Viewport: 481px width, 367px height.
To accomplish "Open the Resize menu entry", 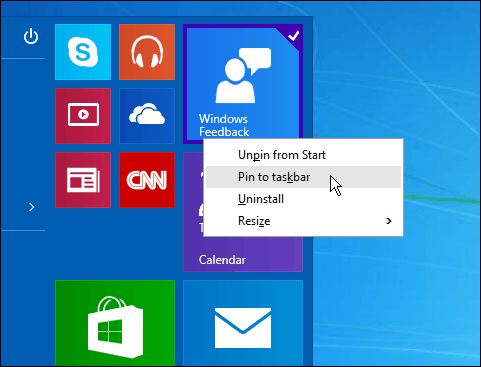I will 303,221.
